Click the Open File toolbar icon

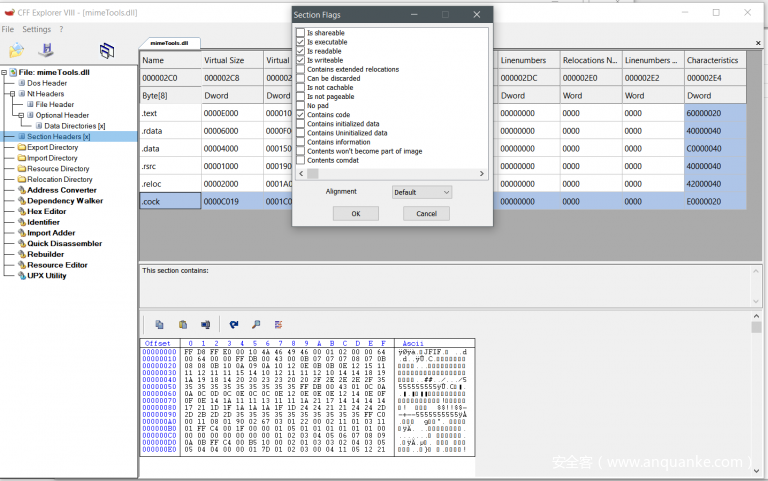(x=16, y=50)
